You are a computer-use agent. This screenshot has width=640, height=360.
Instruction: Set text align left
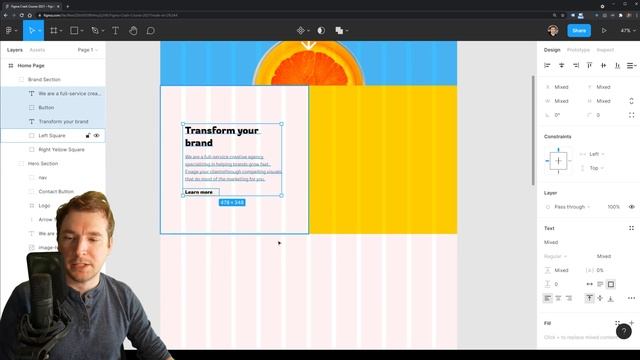(x=547, y=298)
